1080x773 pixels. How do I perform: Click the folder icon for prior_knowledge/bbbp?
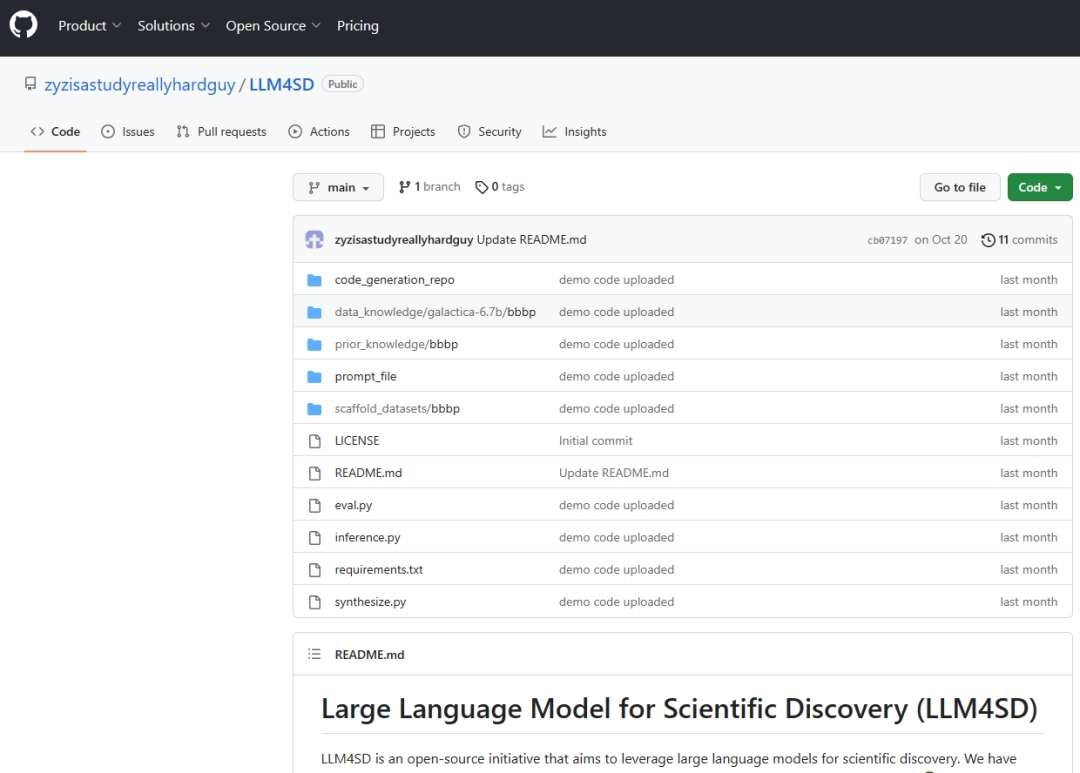[x=314, y=344]
